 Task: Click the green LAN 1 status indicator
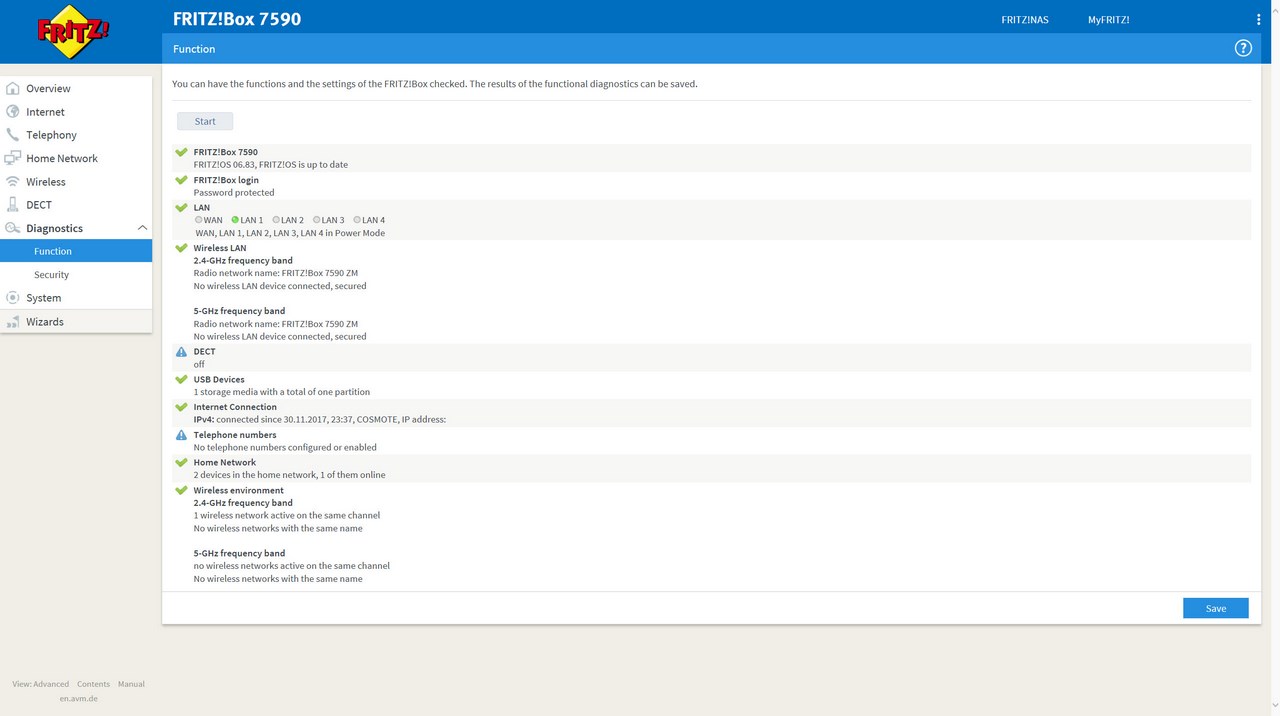click(x=235, y=220)
